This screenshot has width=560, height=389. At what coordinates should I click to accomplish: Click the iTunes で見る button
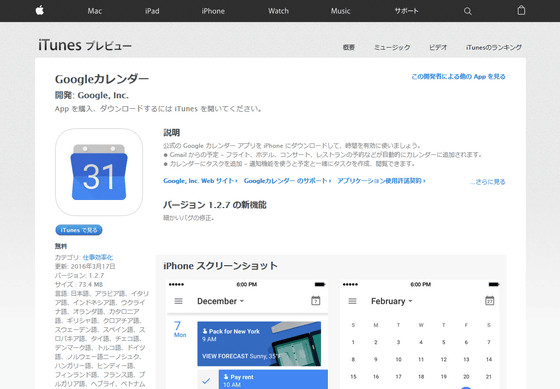(79, 230)
